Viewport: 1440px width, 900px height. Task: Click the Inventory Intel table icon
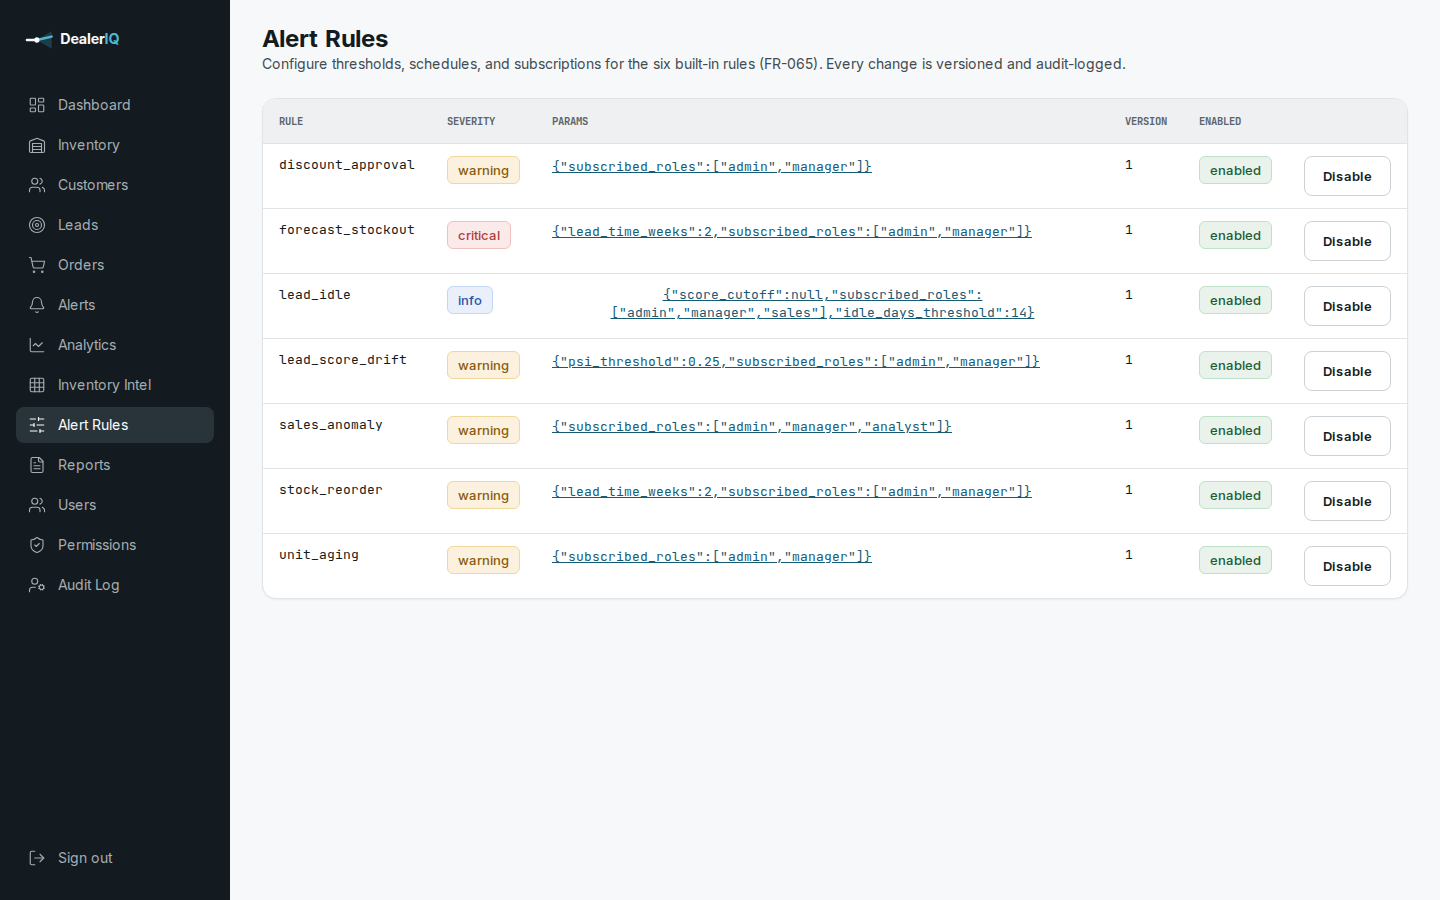click(x=37, y=385)
